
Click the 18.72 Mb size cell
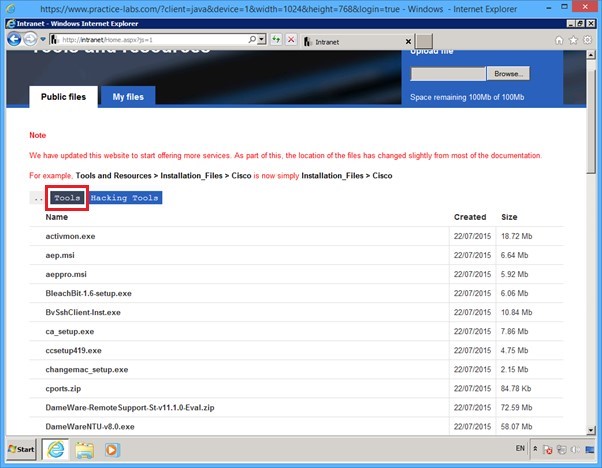point(516,236)
